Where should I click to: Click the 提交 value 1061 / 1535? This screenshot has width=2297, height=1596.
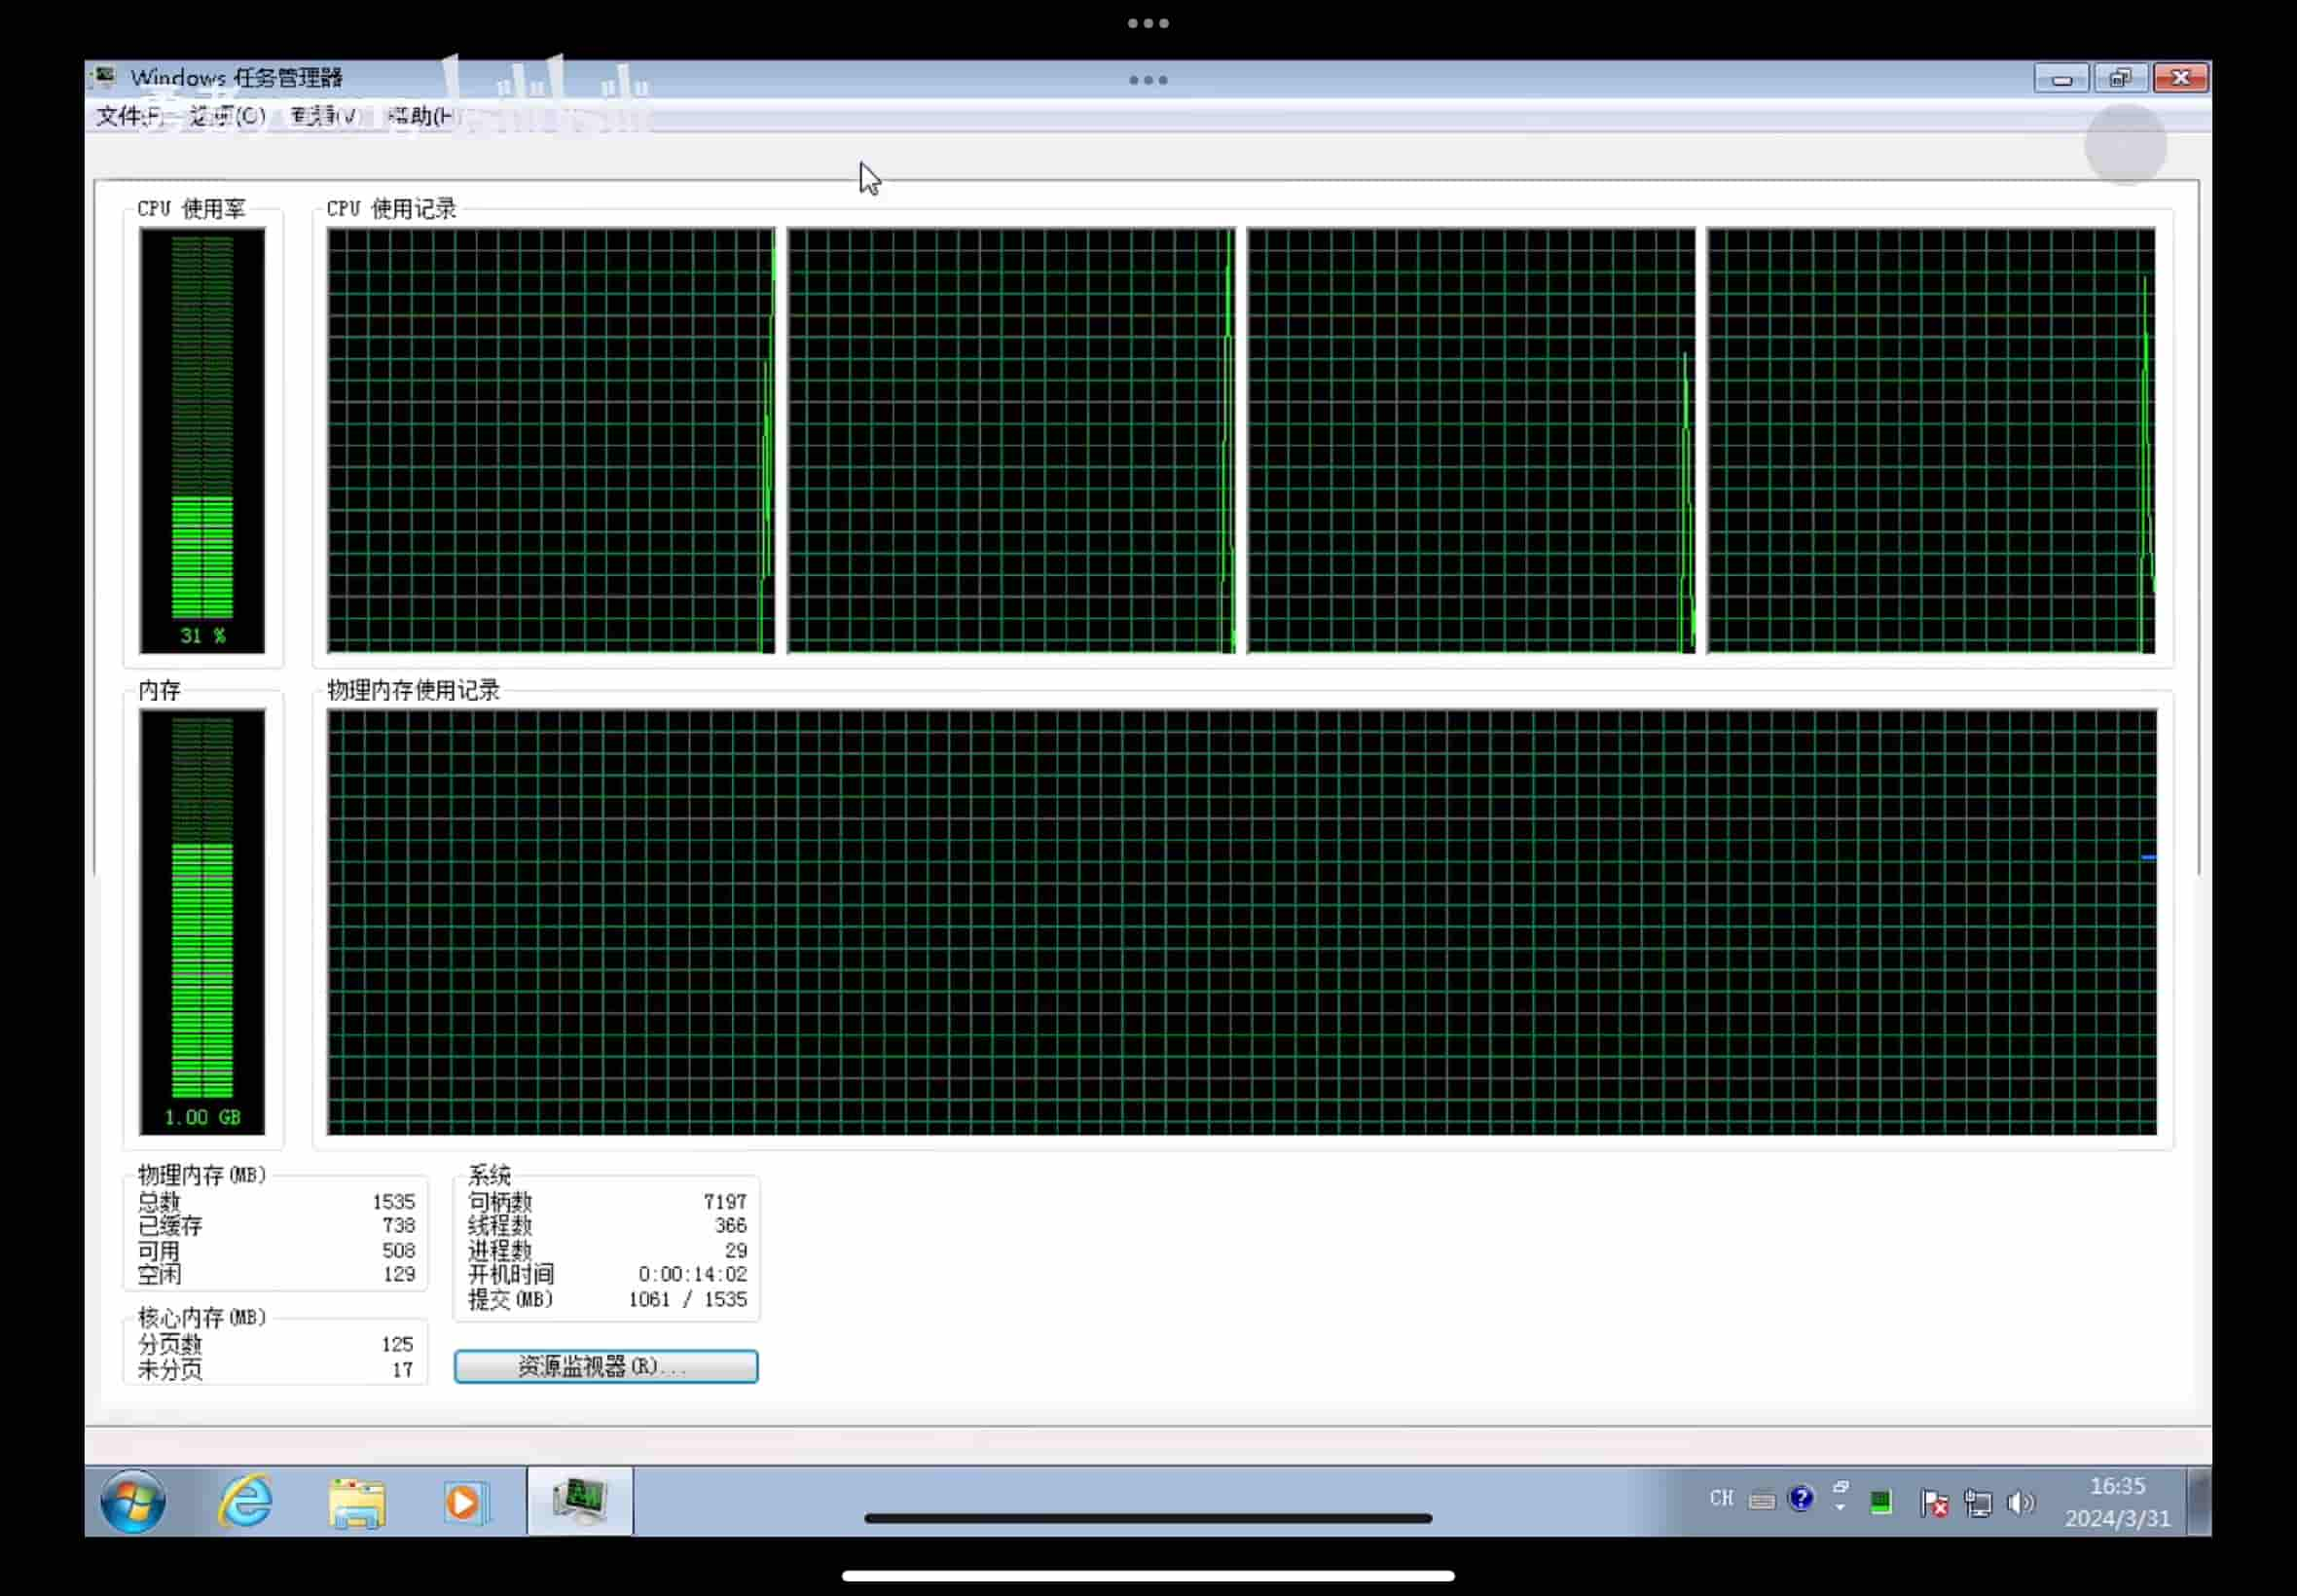pos(687,1299)
